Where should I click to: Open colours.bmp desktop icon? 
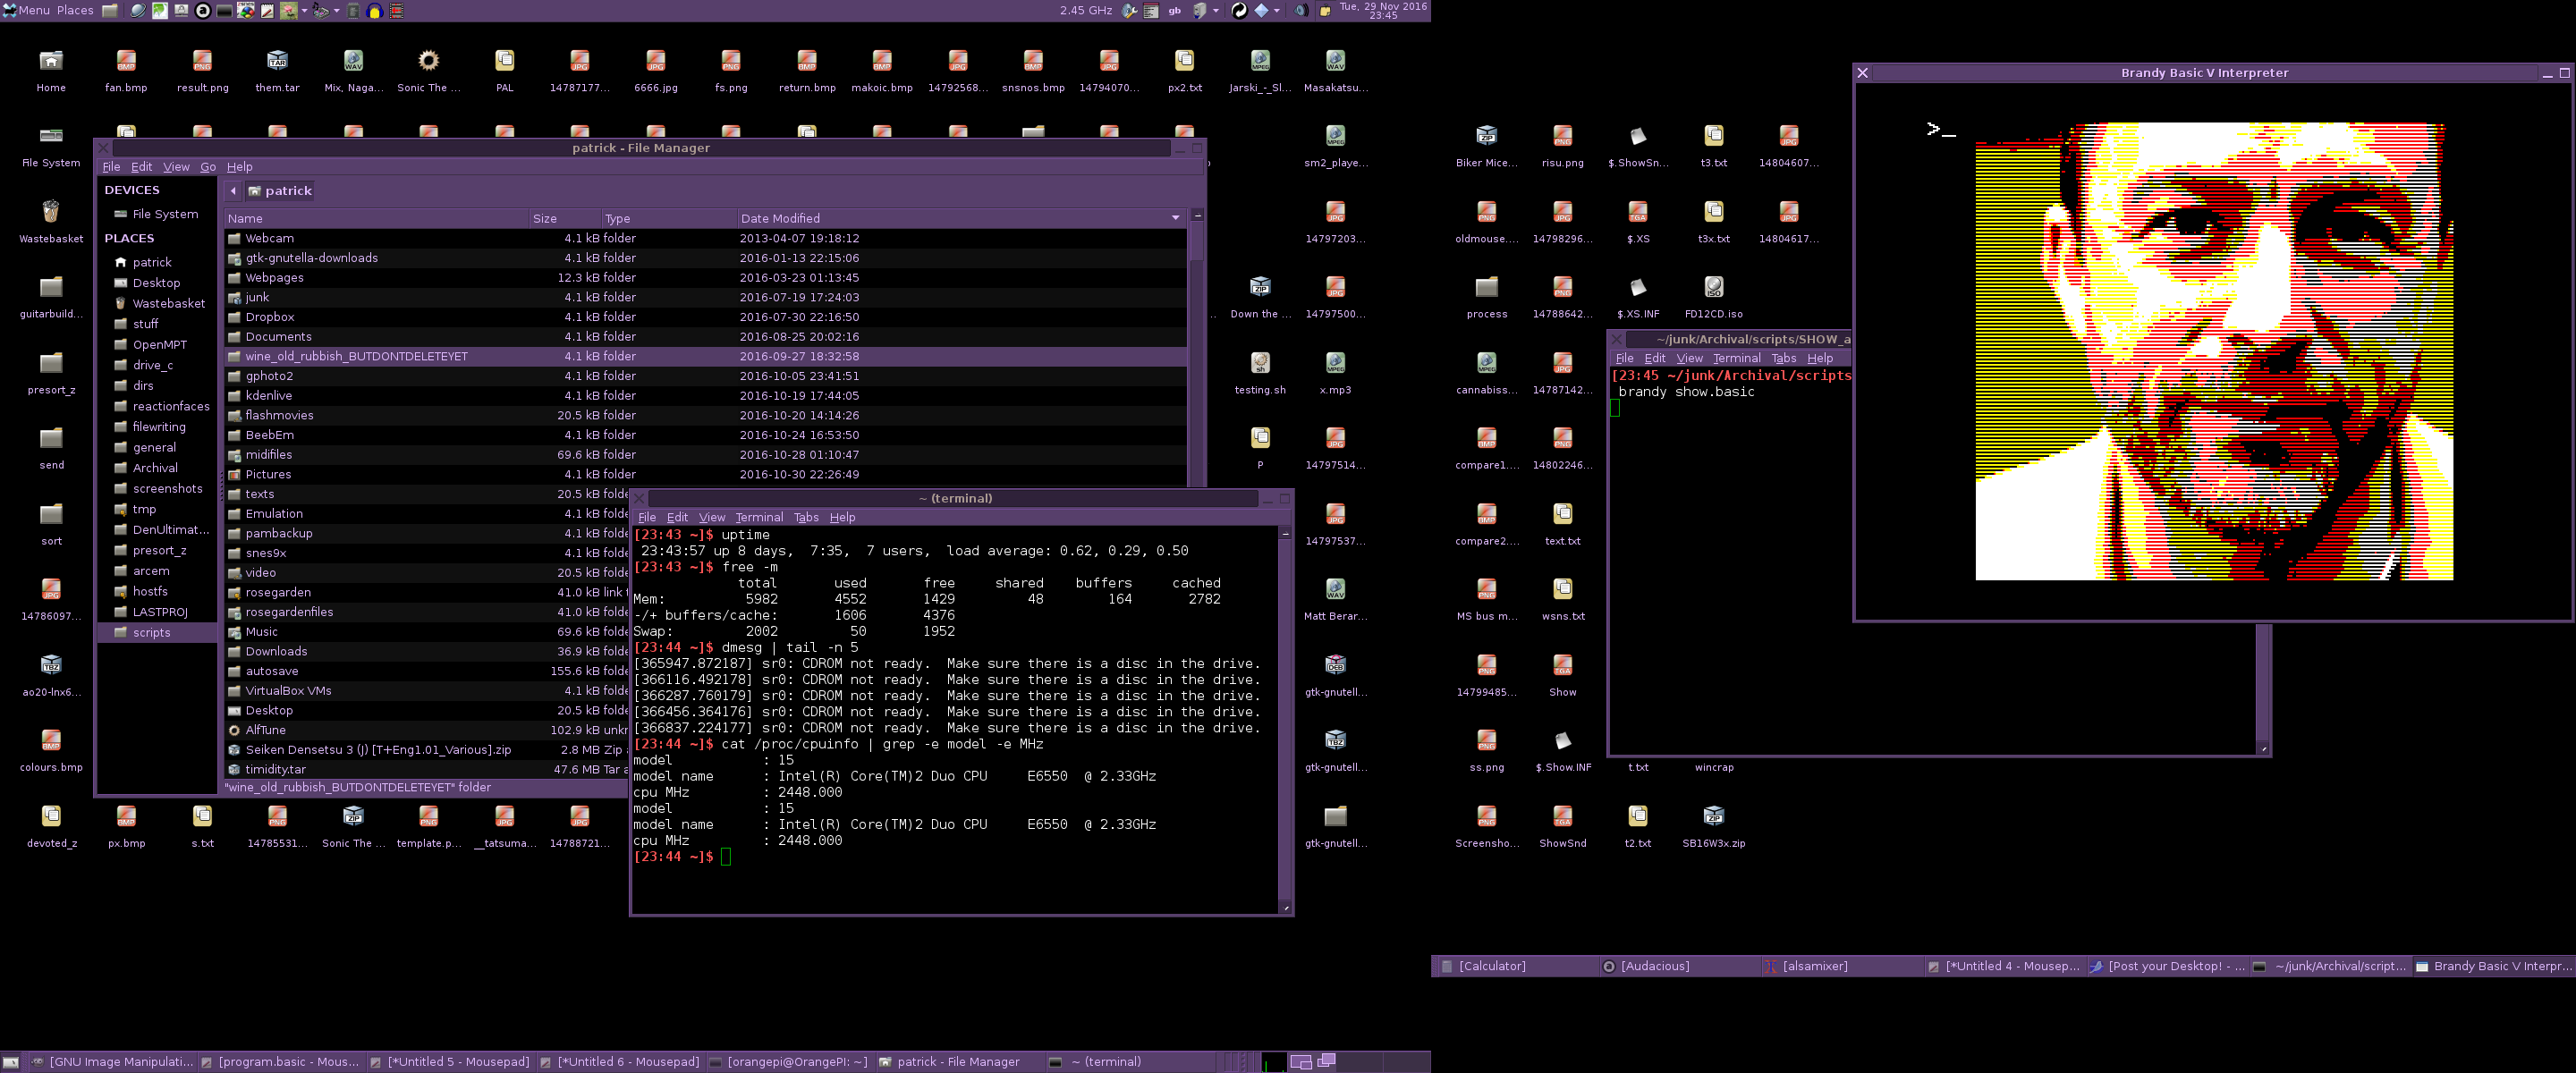pyautogui.click(x=51, y=750)
